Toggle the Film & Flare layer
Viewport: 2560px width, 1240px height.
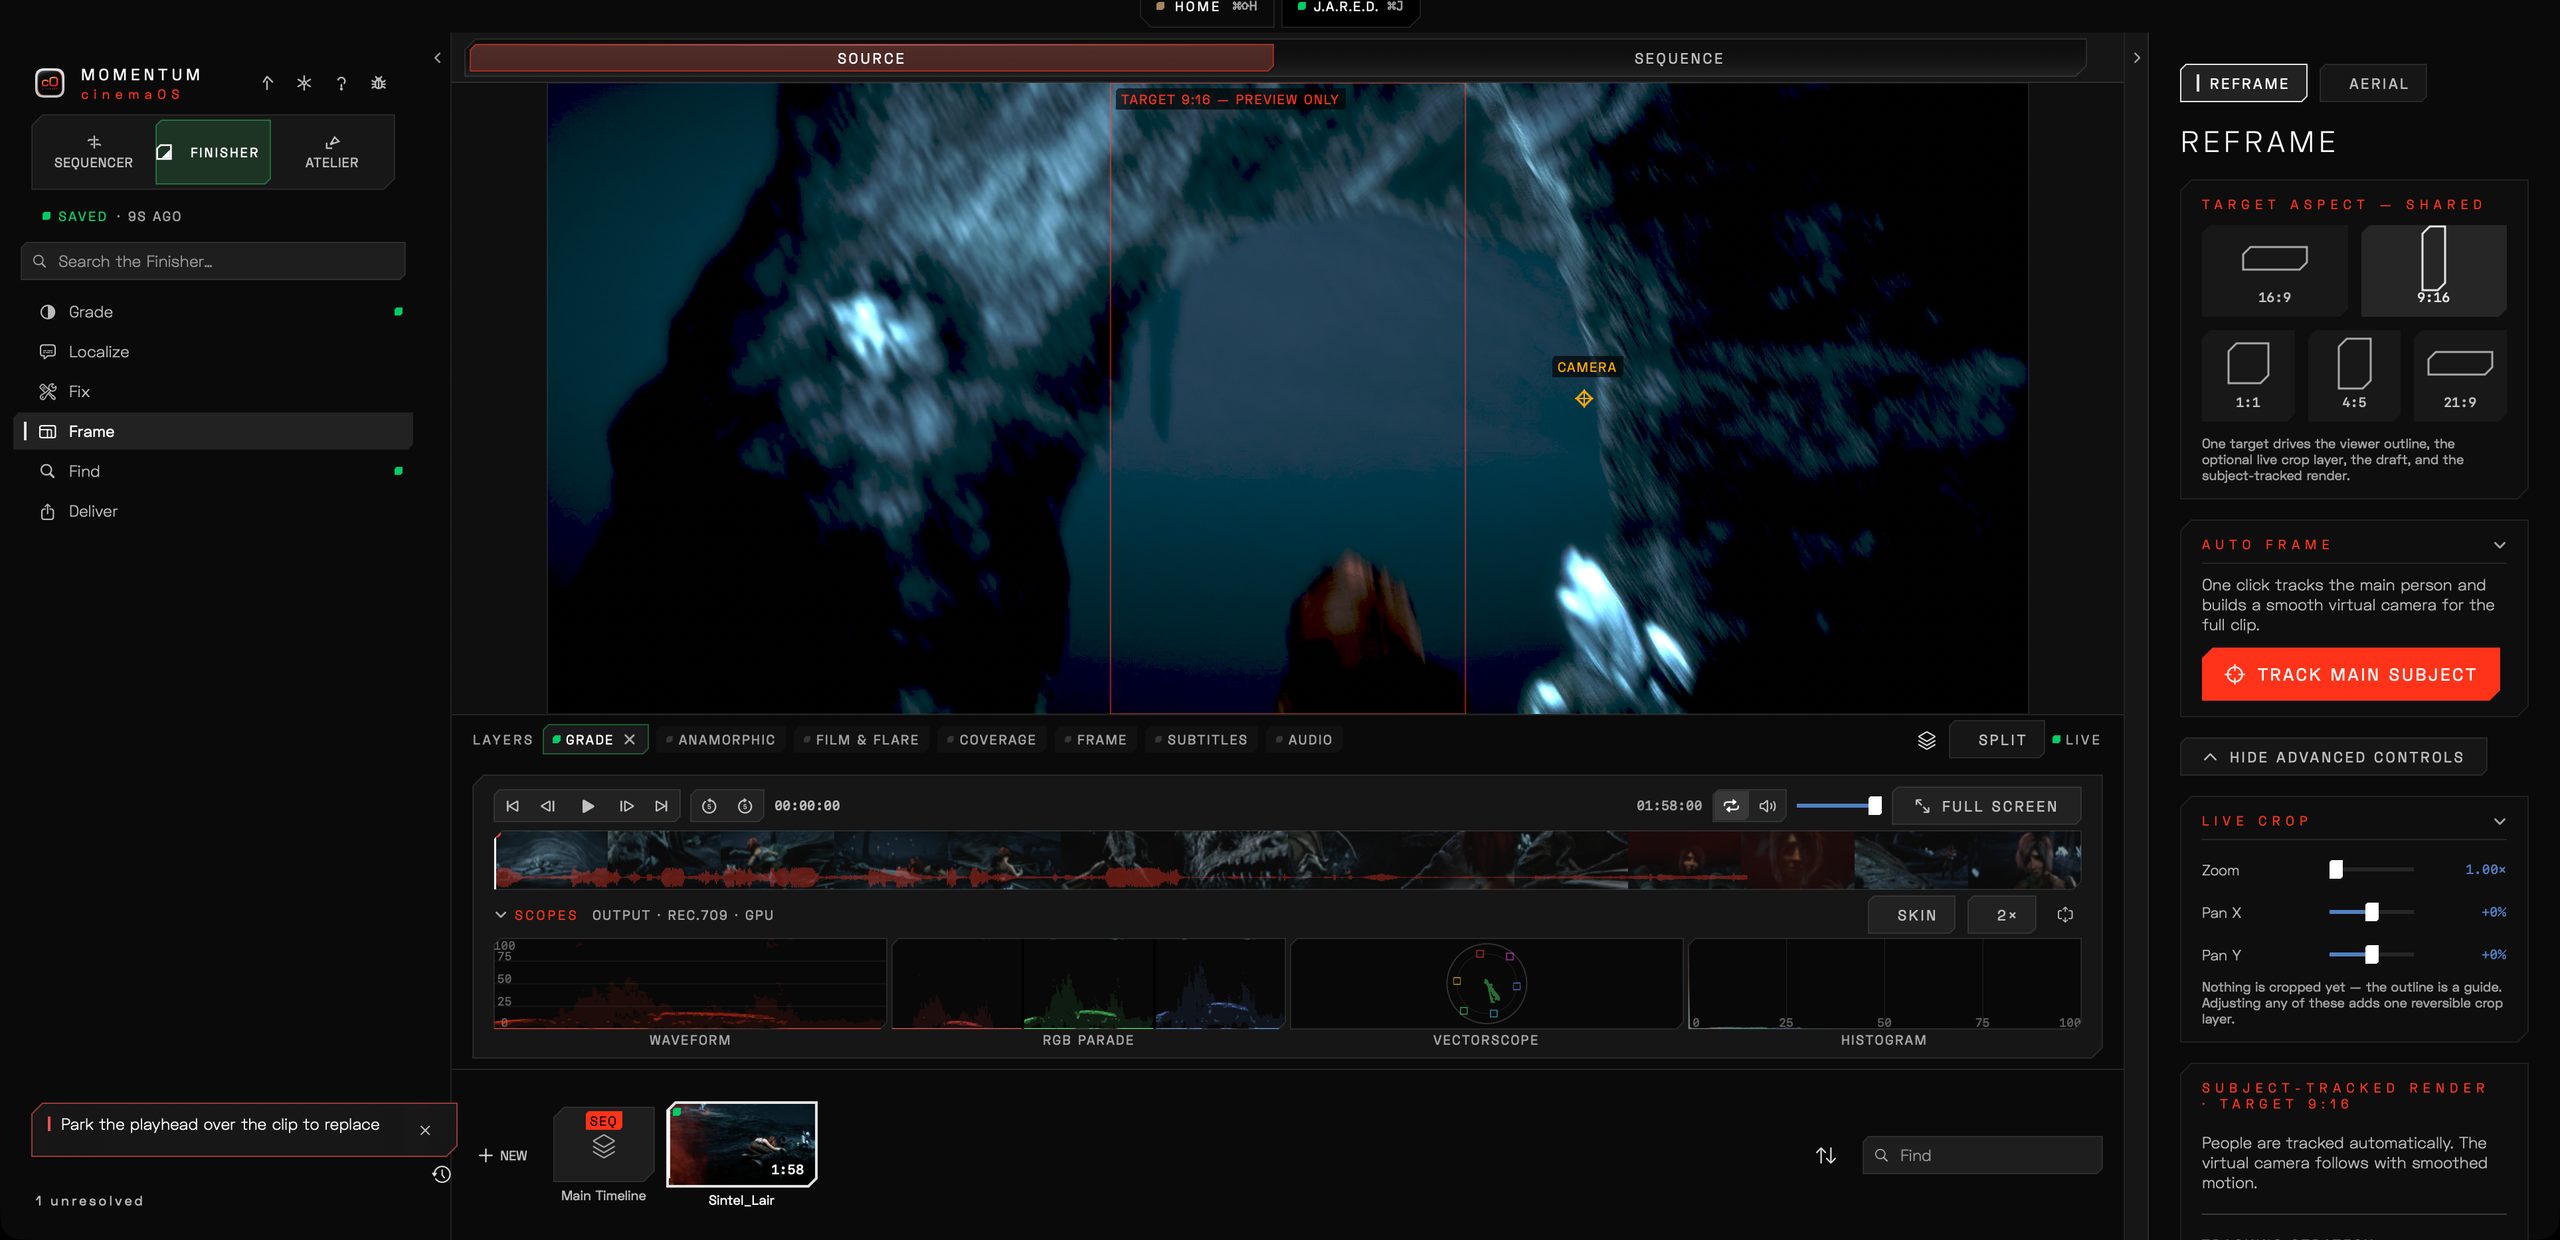pyautogui.click(x=861, y=740)
